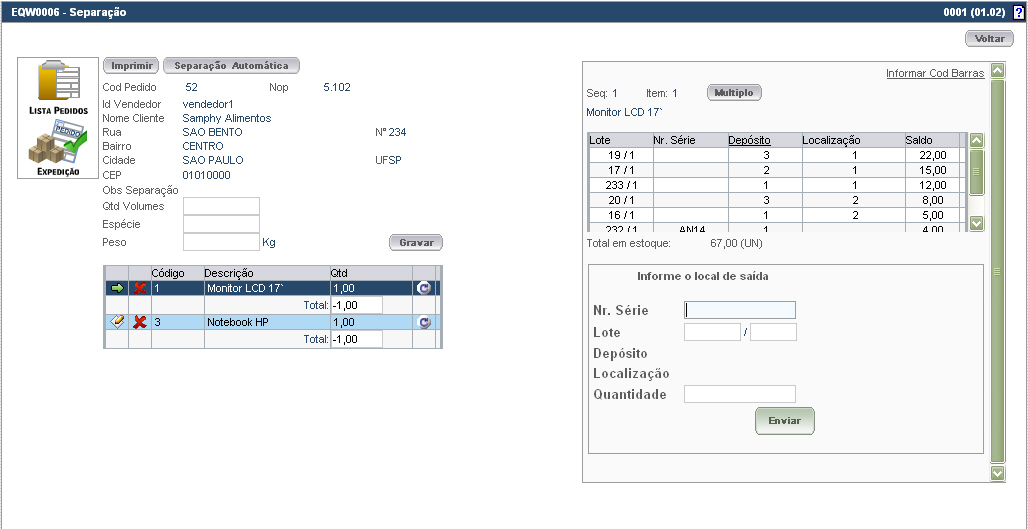Image resolution: width=1028 pixels, height=529 pixels.
Task: Click the Imprimir button
Action: pos(131,66)
